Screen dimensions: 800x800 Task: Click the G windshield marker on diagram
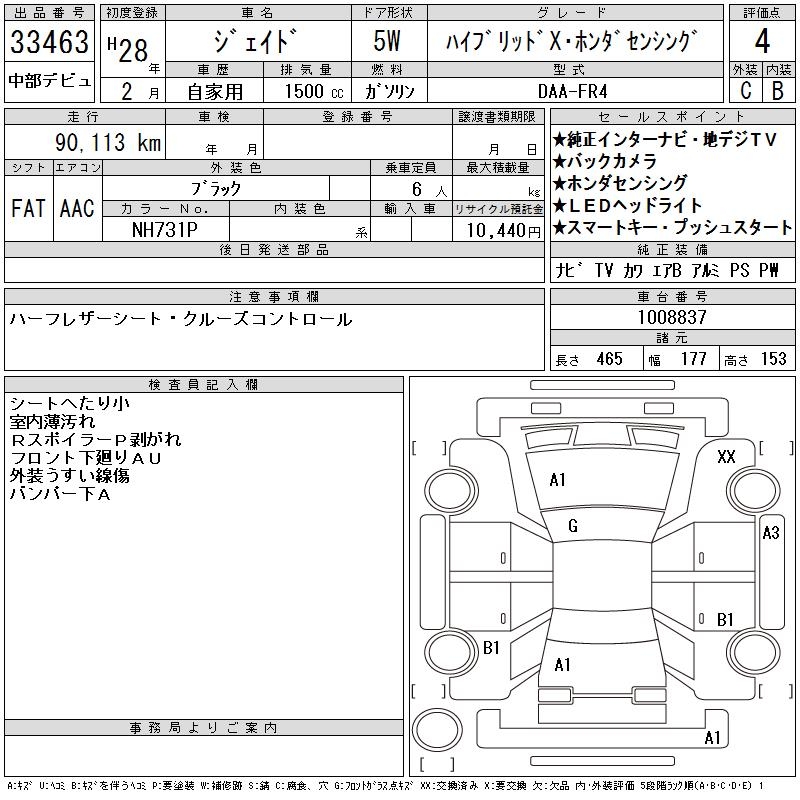(572, 527)
